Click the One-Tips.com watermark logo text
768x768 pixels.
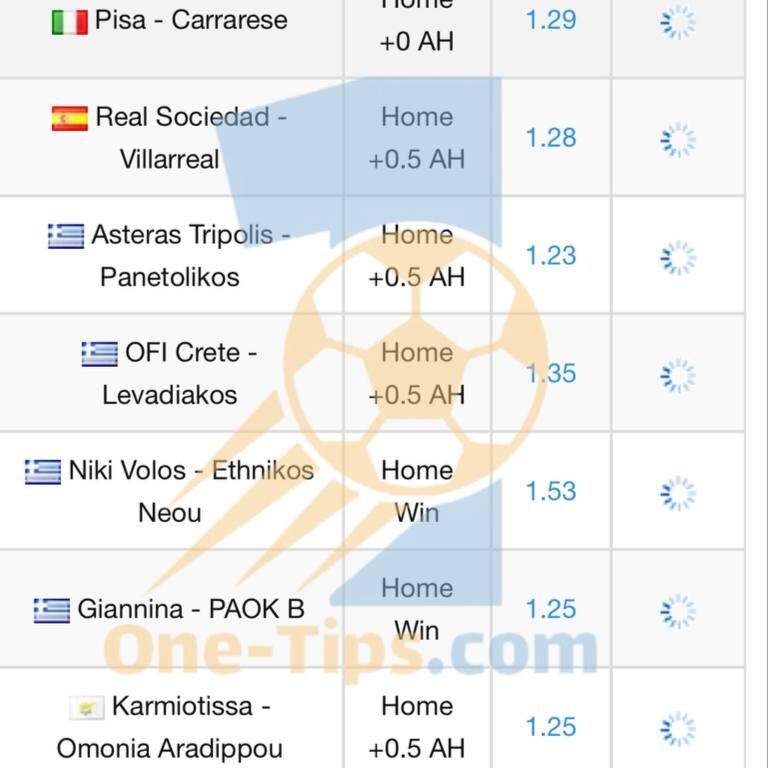coord(350,652)
